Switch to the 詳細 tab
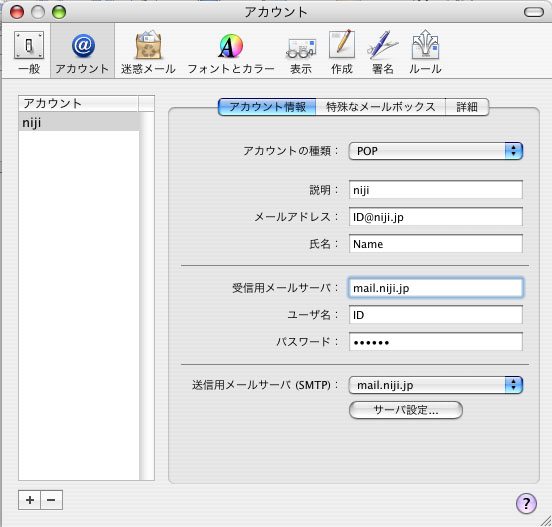This screenshot has width=552, height=527. [x=467, y=107]
